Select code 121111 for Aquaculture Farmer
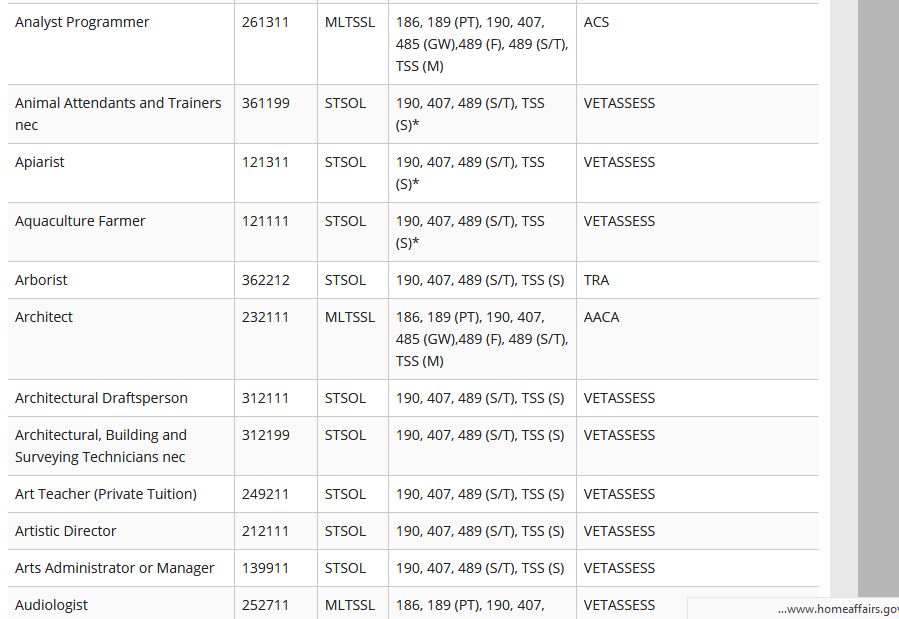This screenshot has width=899, height=619. [265, 221]
